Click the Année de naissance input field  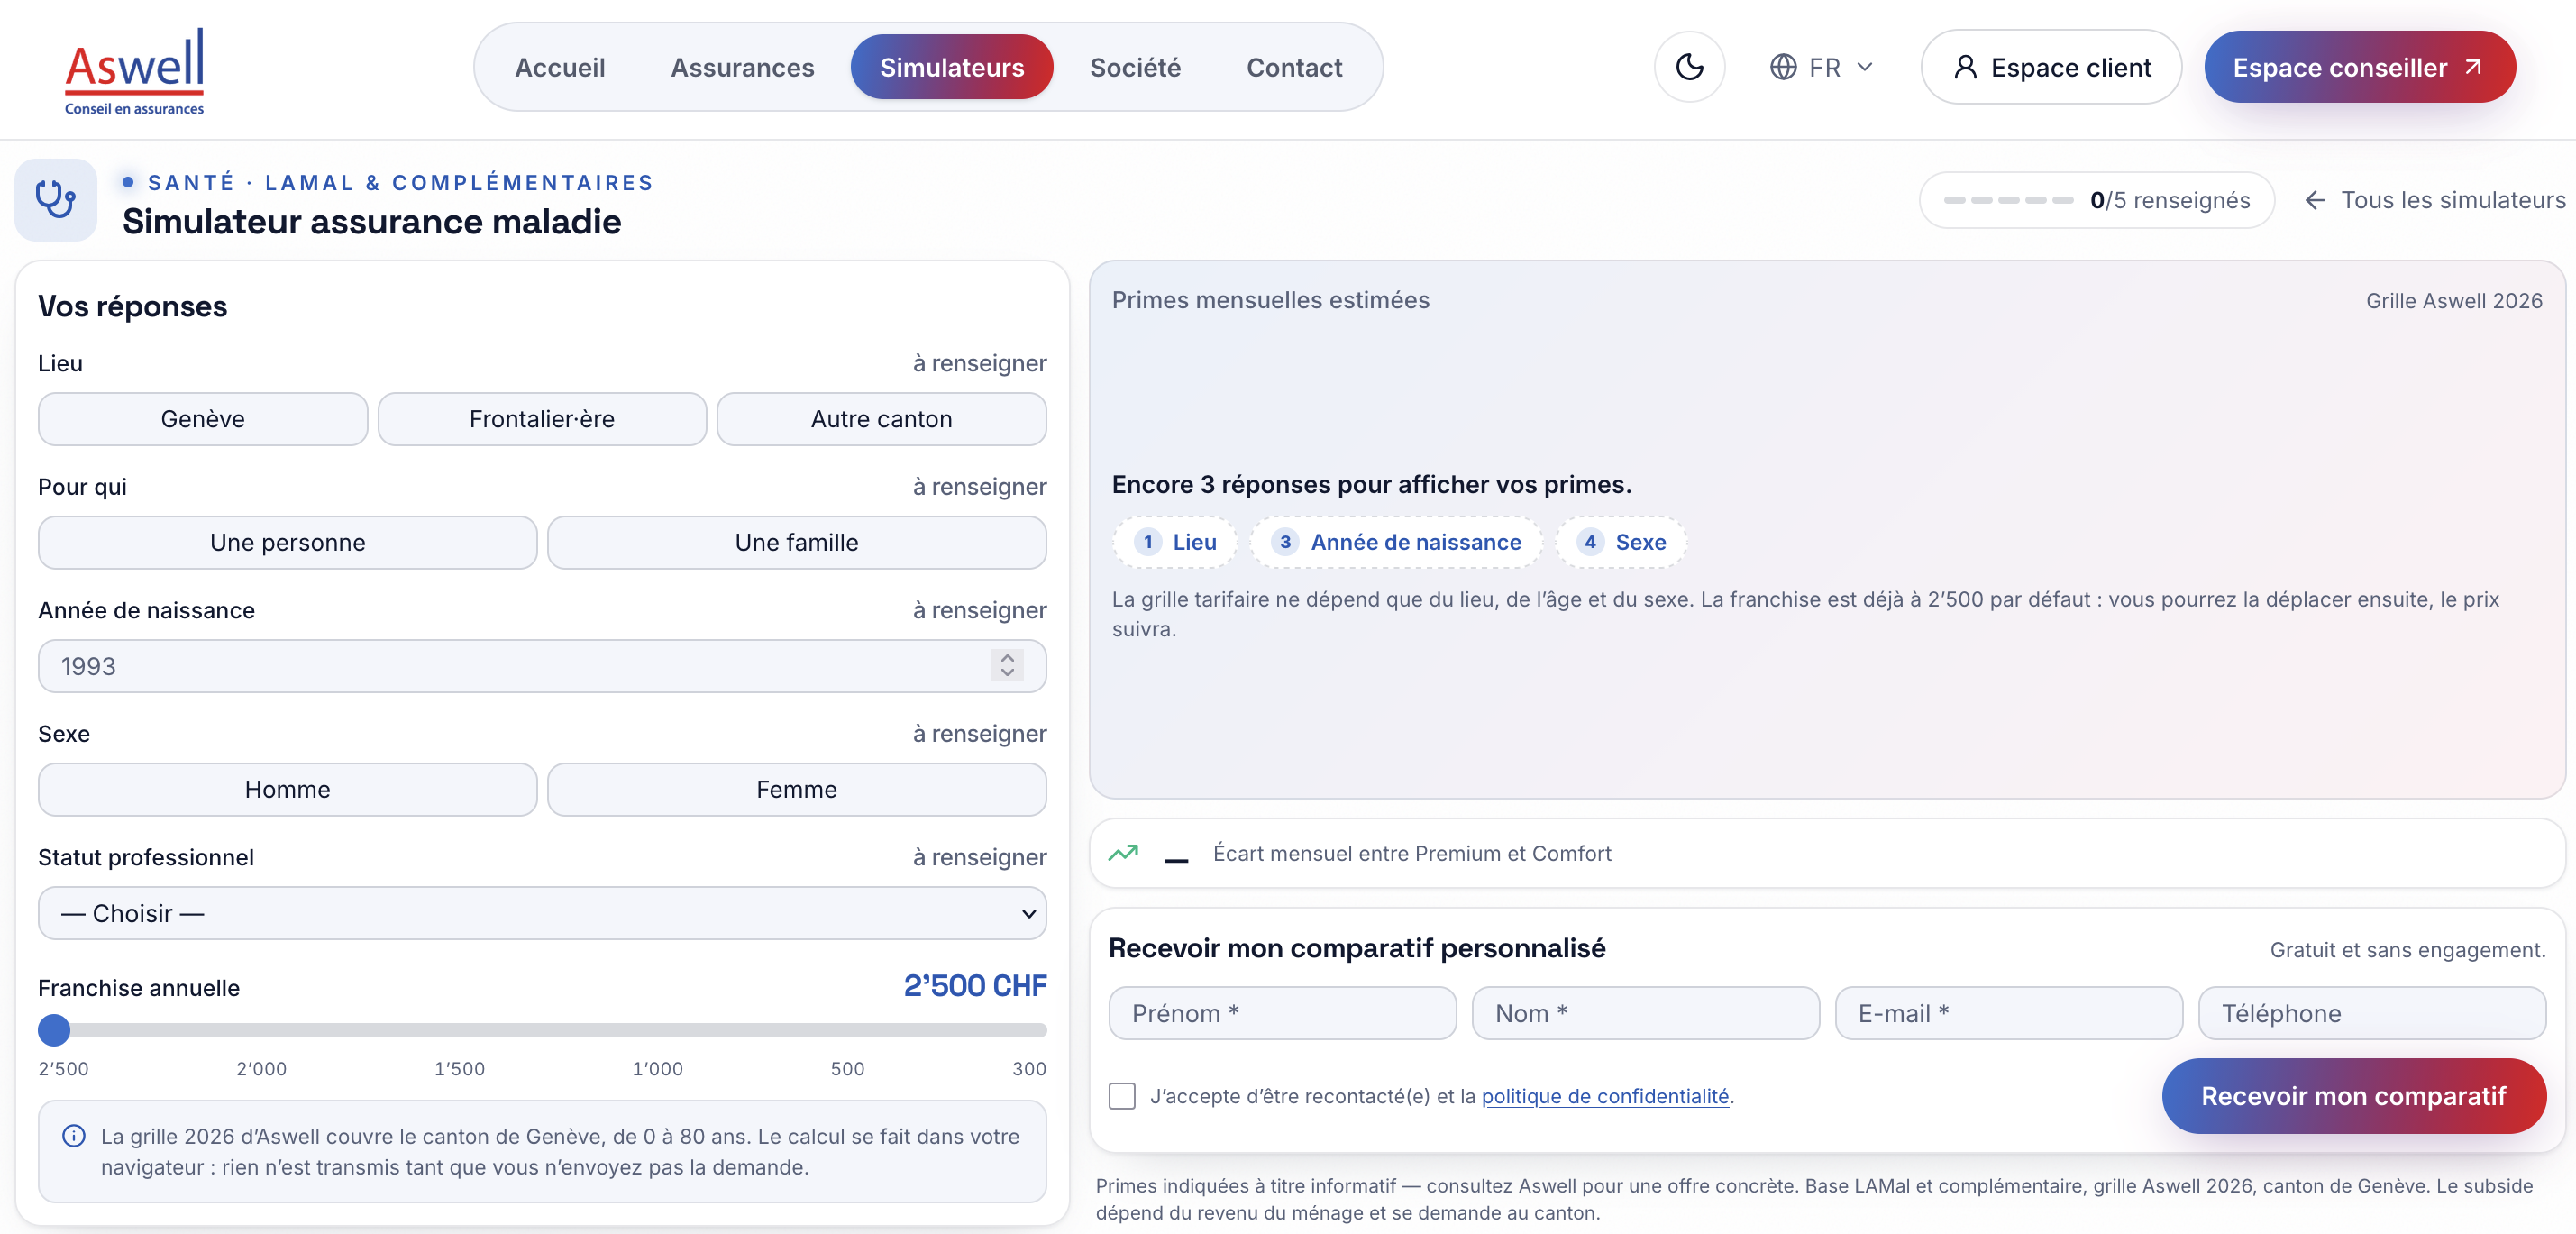pyautogui.click(x=542, y=666)
